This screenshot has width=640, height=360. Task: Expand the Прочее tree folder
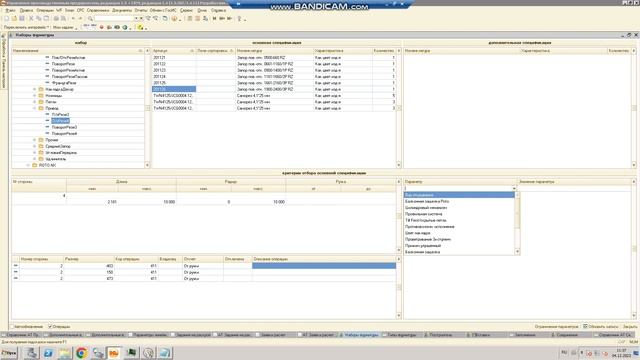click(35, 140)
